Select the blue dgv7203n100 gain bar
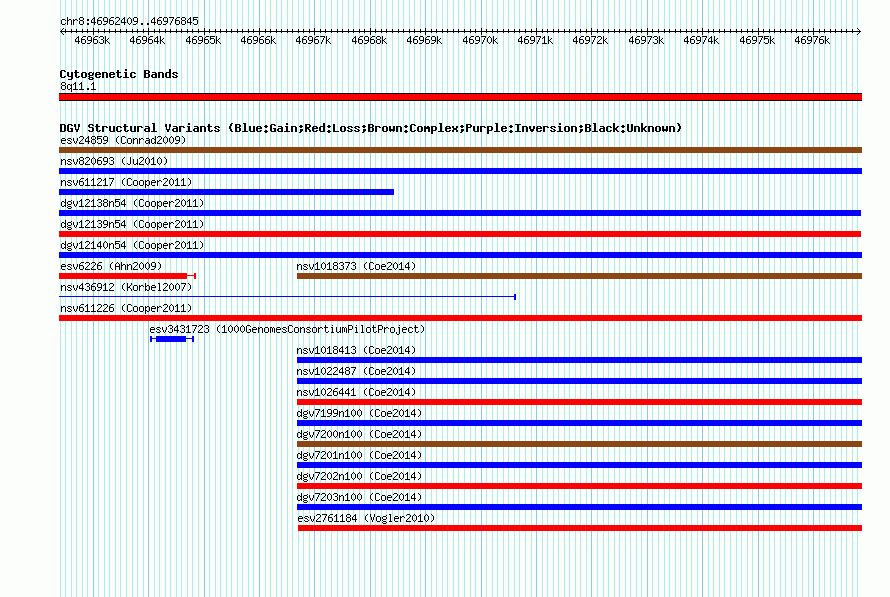Viewport: 890px width, 597px height. [580, 507]
